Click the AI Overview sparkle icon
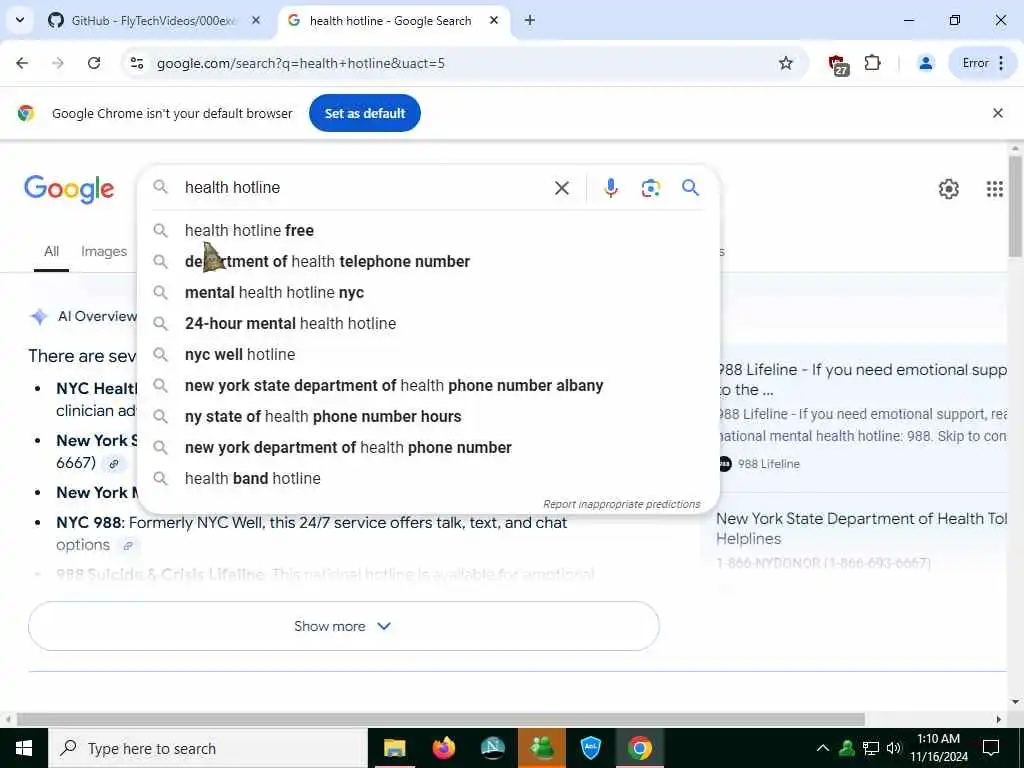 pyautogui.click(x=39, y=317)
